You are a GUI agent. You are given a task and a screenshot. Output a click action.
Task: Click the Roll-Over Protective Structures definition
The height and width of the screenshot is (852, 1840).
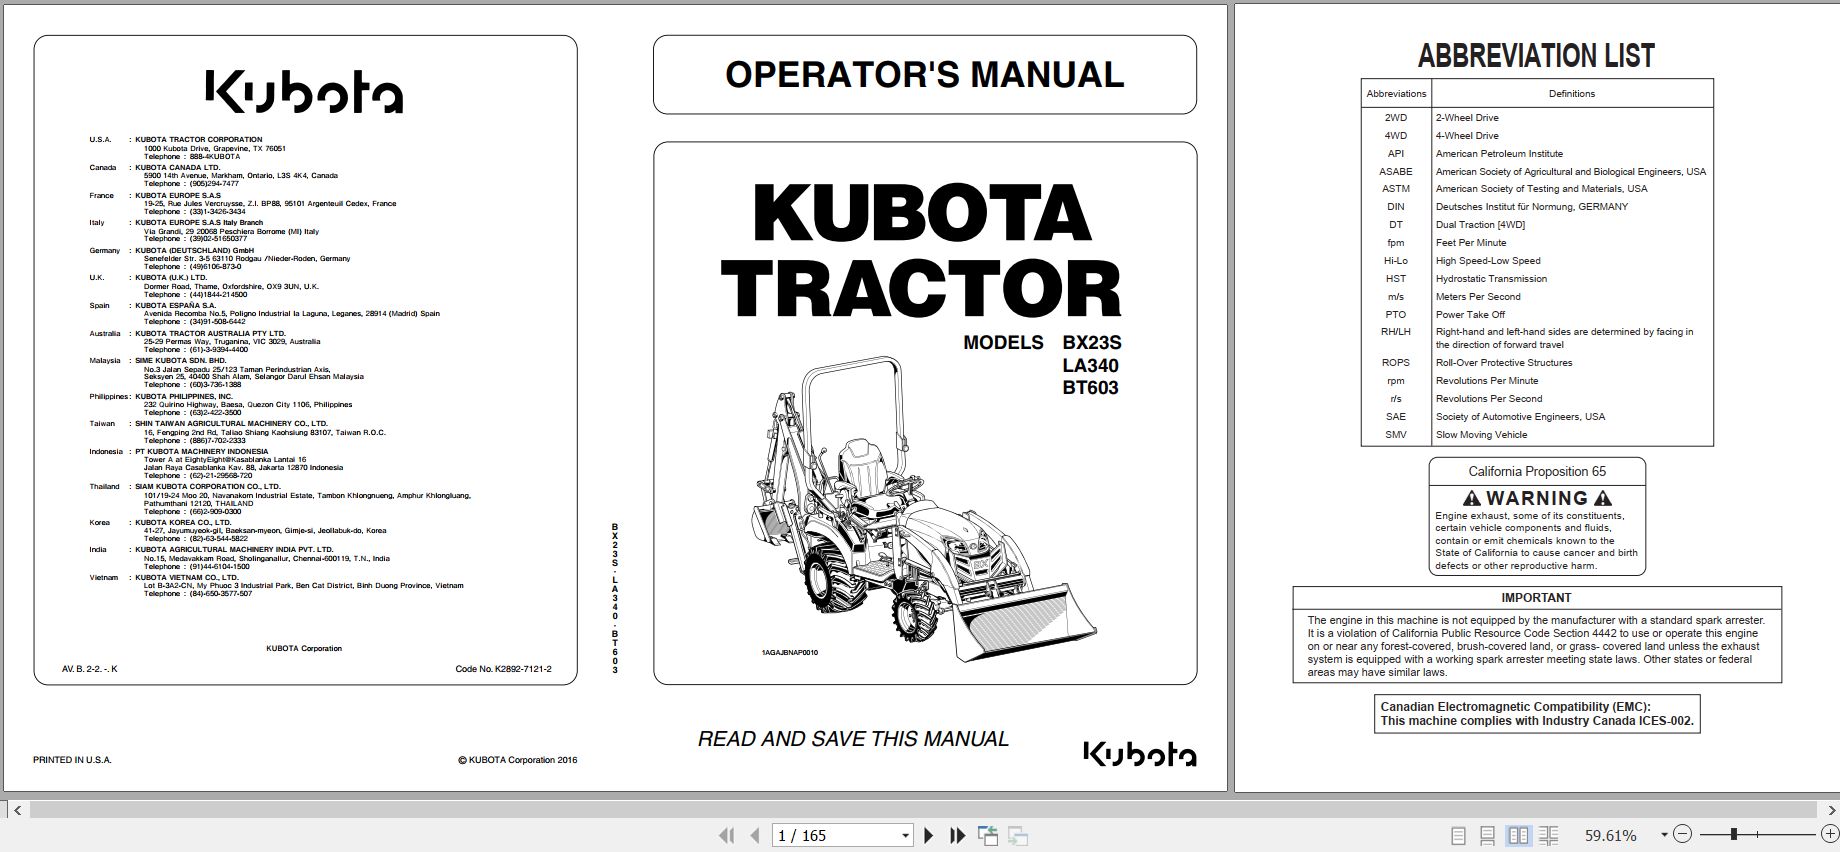(1504, 363)
